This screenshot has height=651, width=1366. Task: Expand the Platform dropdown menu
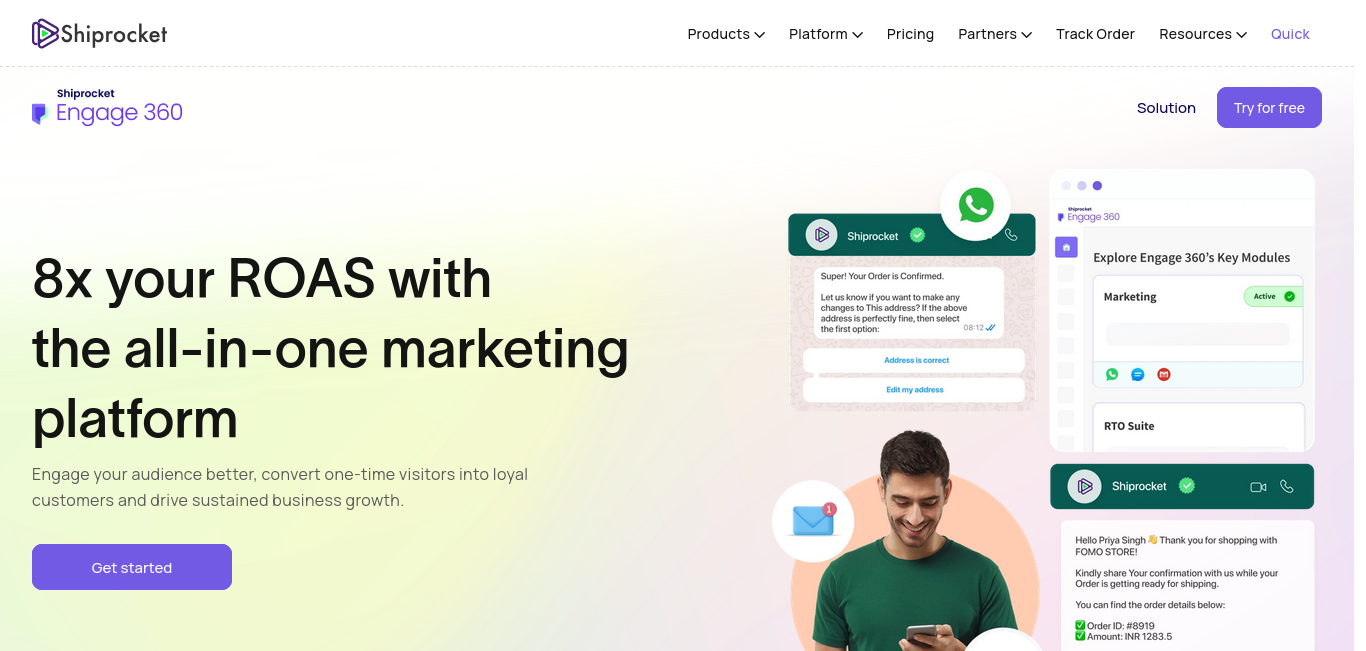(x=825, y=34)
